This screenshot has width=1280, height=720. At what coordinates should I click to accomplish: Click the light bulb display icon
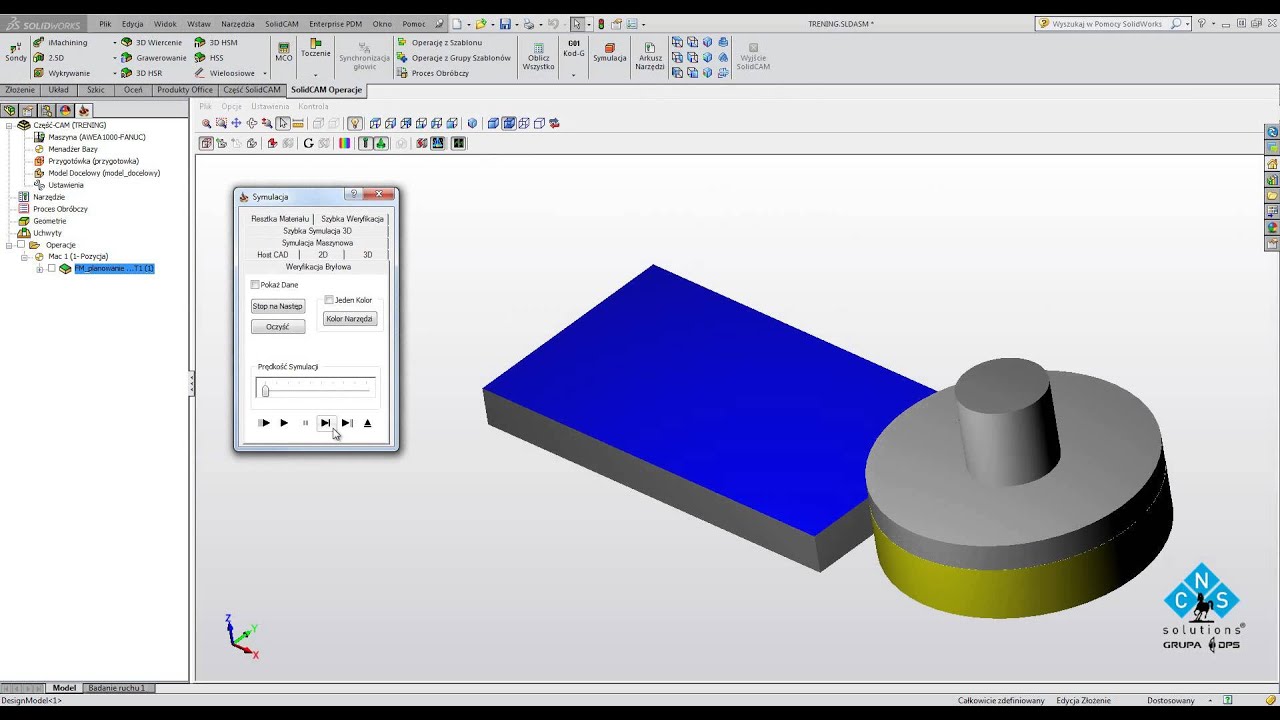tap(354, 124)
